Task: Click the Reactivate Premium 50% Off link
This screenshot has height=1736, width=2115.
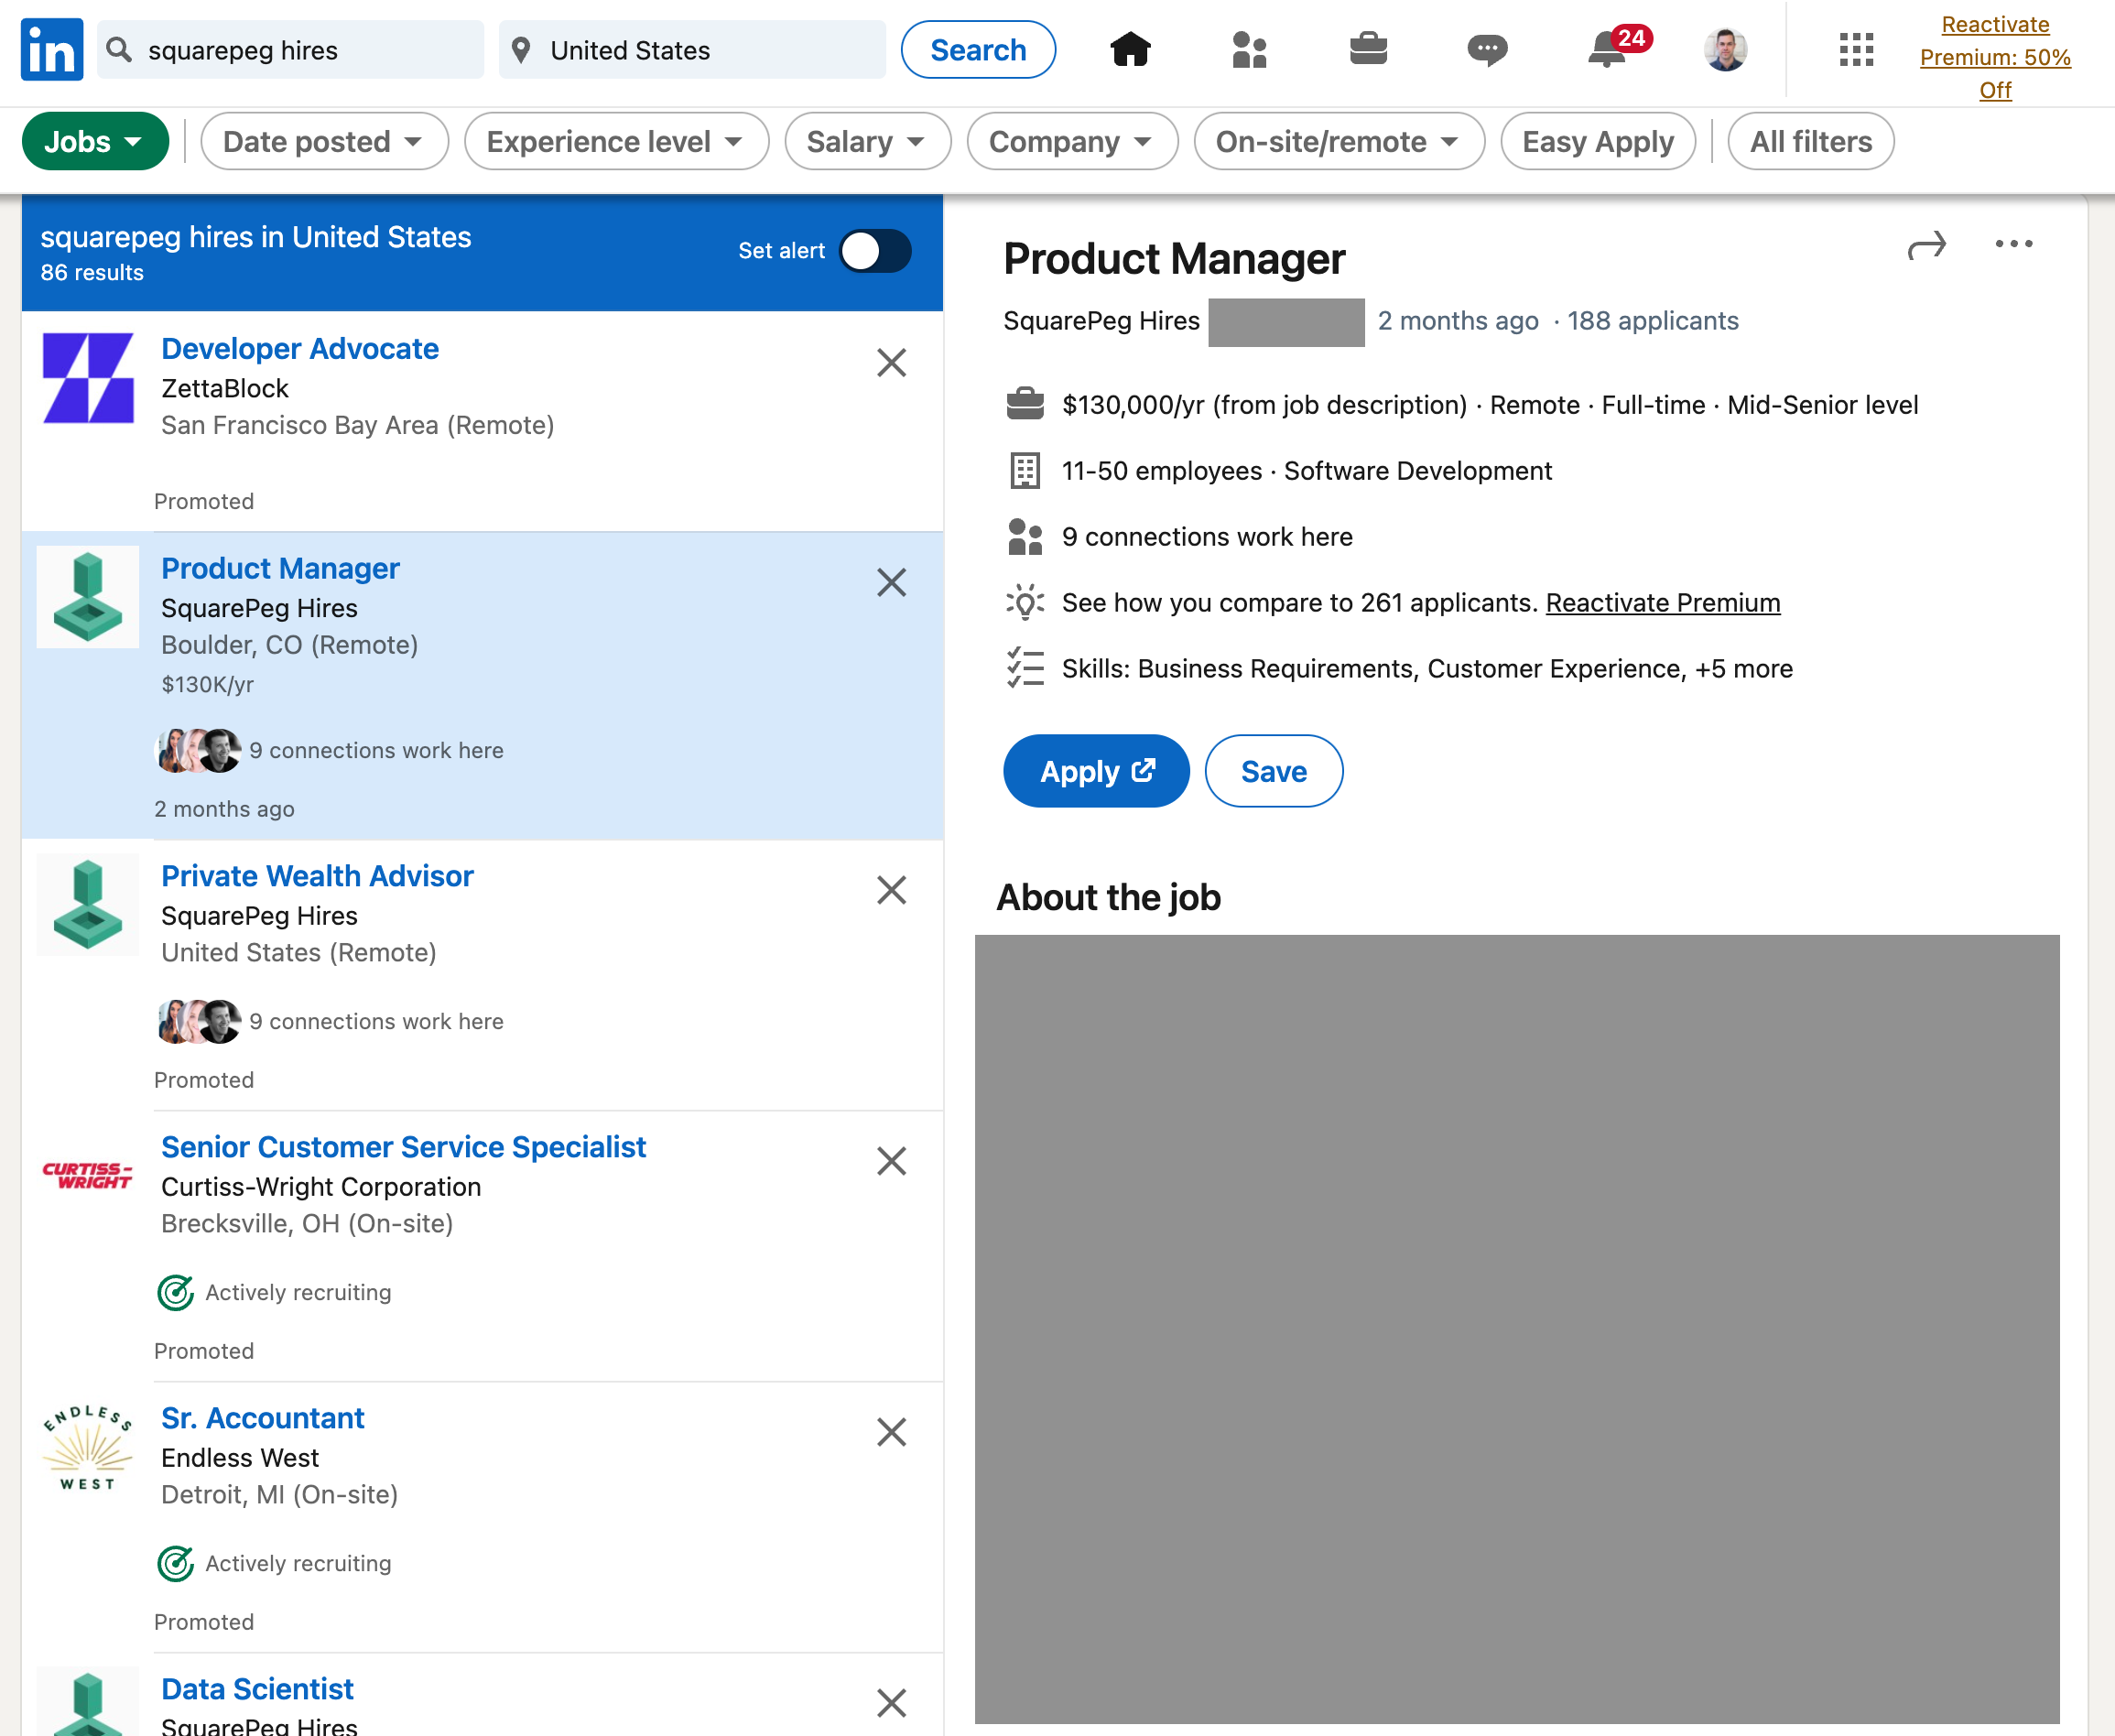Action: tap(1994, 57)
